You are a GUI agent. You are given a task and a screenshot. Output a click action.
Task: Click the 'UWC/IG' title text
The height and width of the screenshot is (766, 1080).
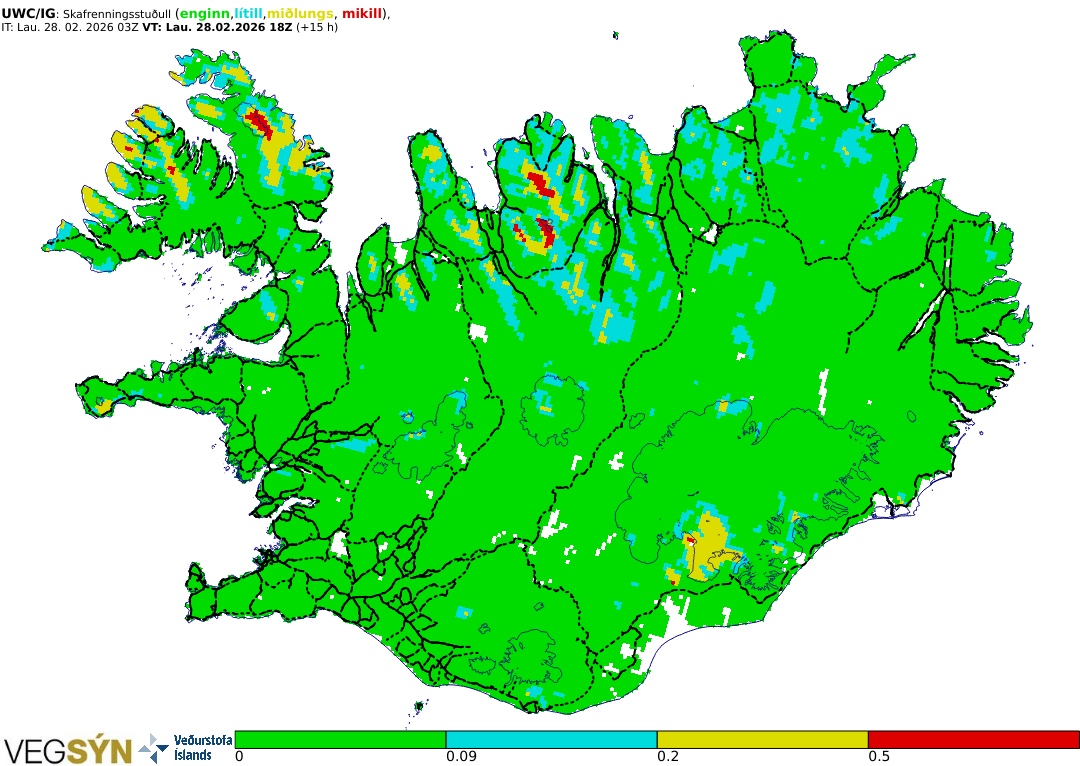click(28, 14)
